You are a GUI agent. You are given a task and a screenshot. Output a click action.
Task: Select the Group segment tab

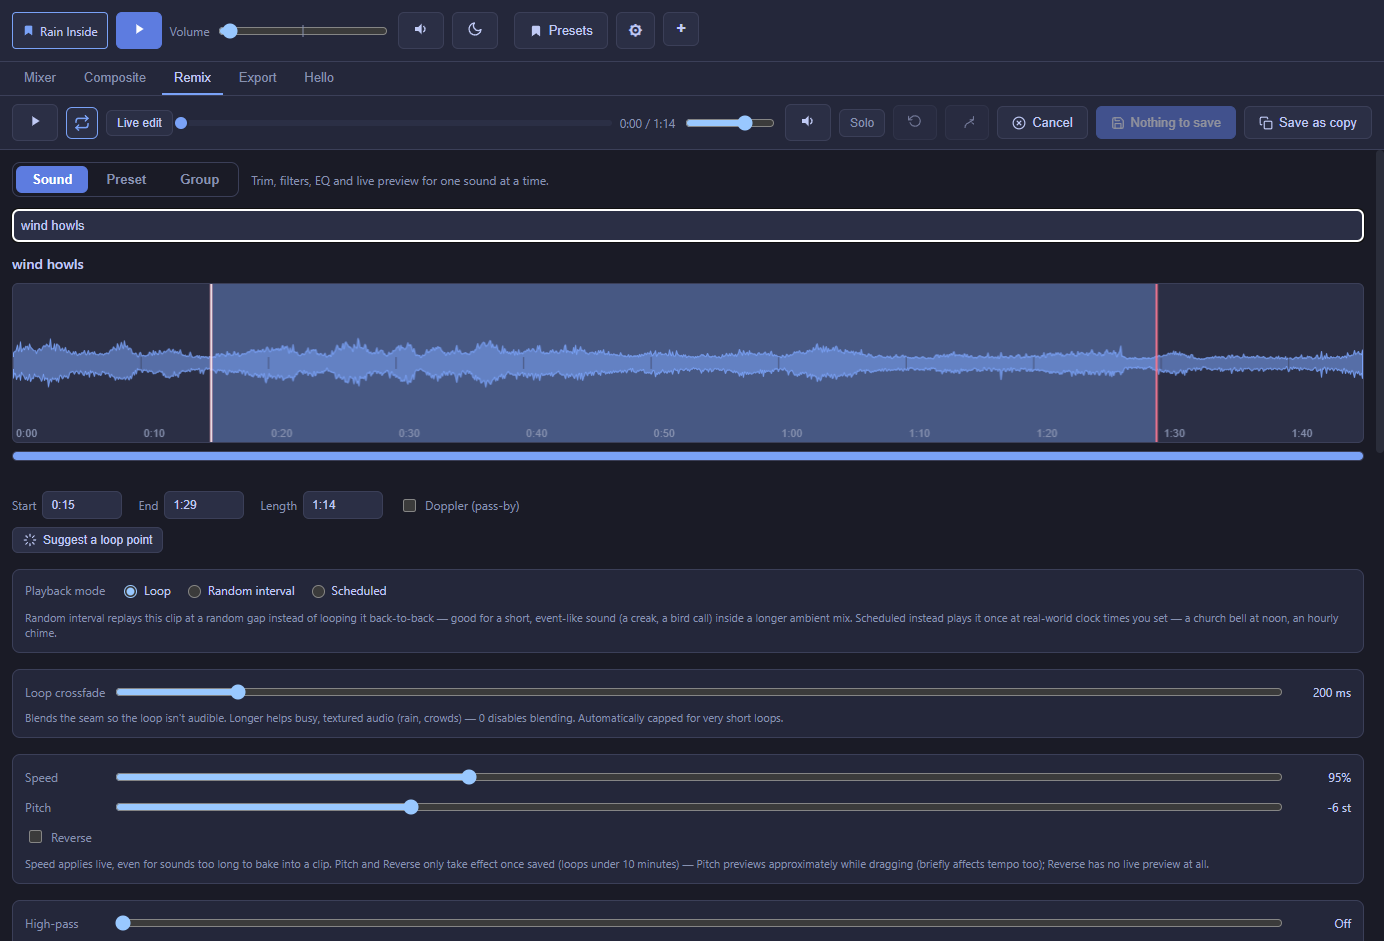pyautogui.click(x=199, y=179)
